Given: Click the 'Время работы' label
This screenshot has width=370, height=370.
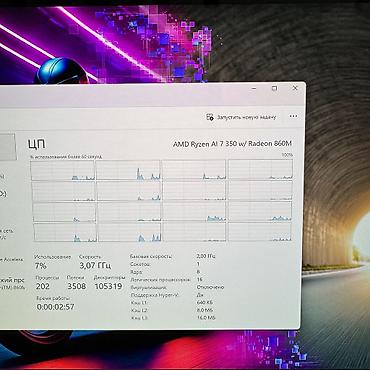Looking at the screenshot, I should coord(53,298).
